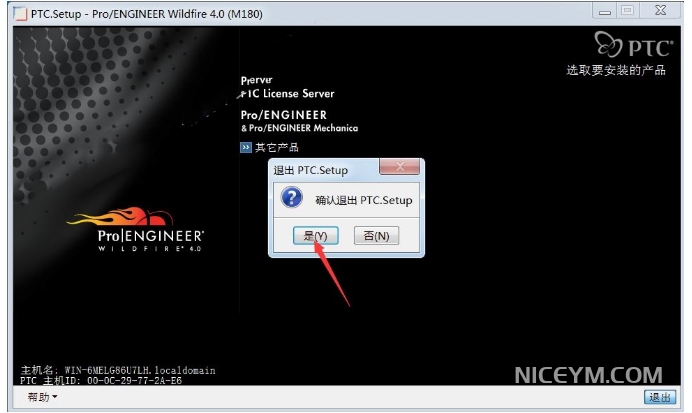Click the PTC.Setup Wildfire 4.0 title text

147,14
